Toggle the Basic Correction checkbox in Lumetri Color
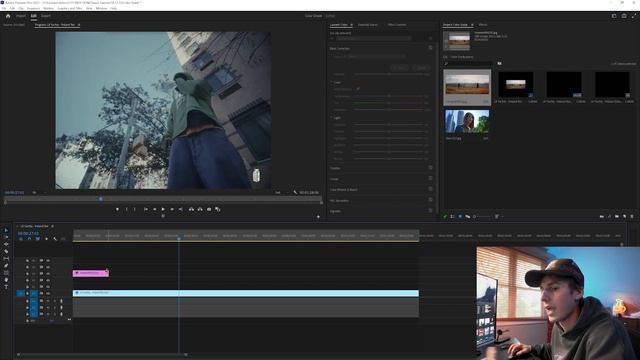This screenshot has width=640, height=360. coord(430,48)
